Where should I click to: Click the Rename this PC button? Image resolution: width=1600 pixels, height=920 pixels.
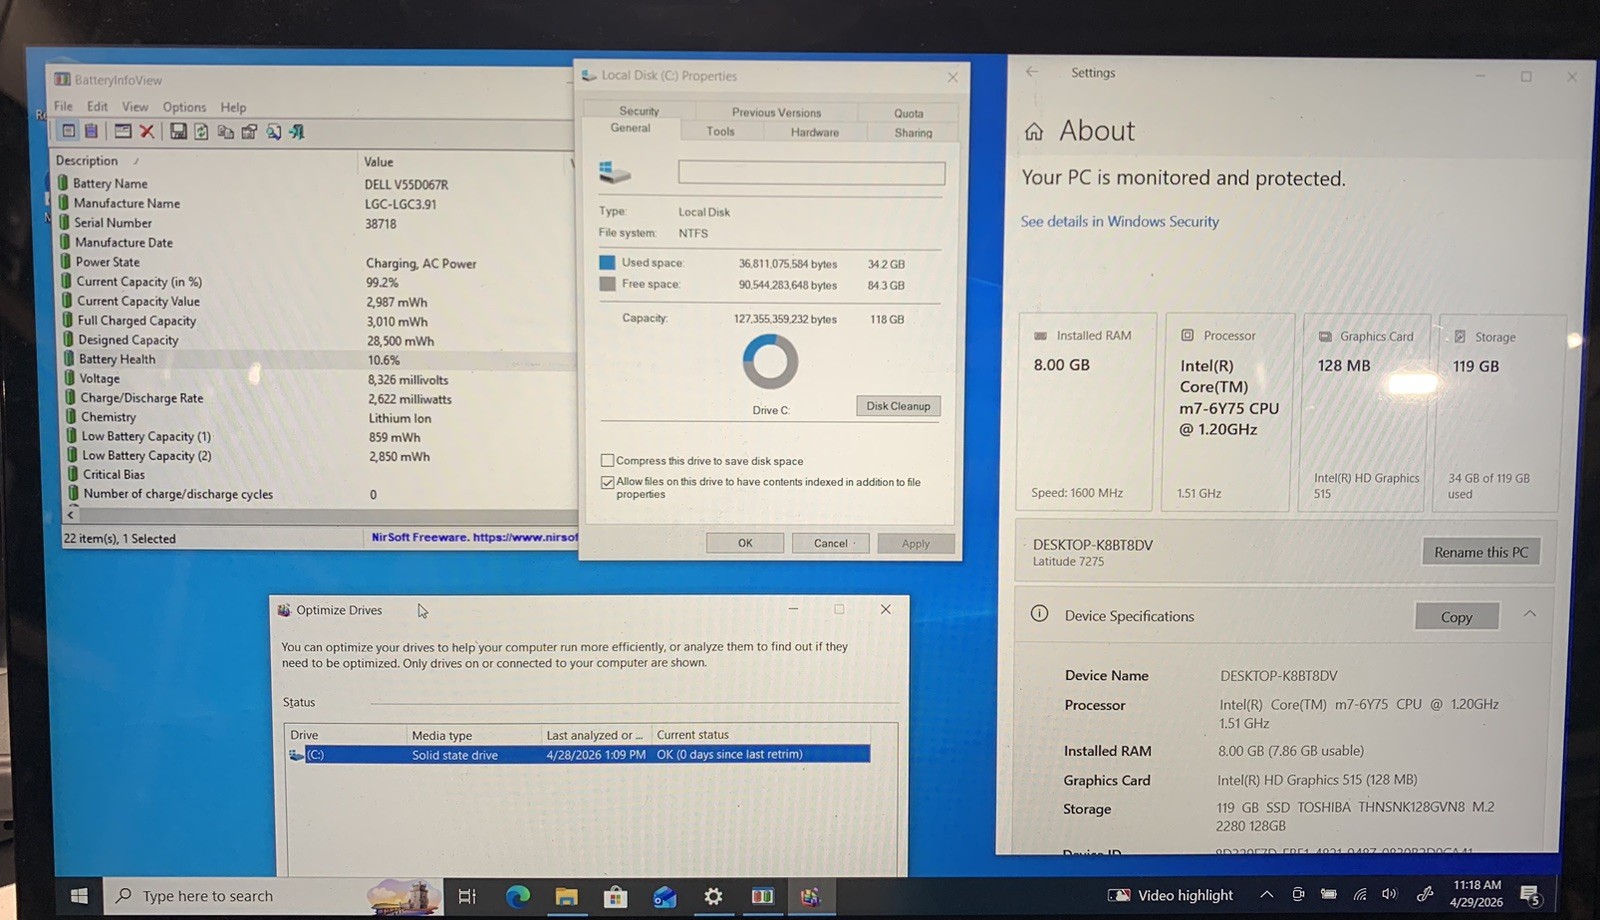coord(1481,552)
